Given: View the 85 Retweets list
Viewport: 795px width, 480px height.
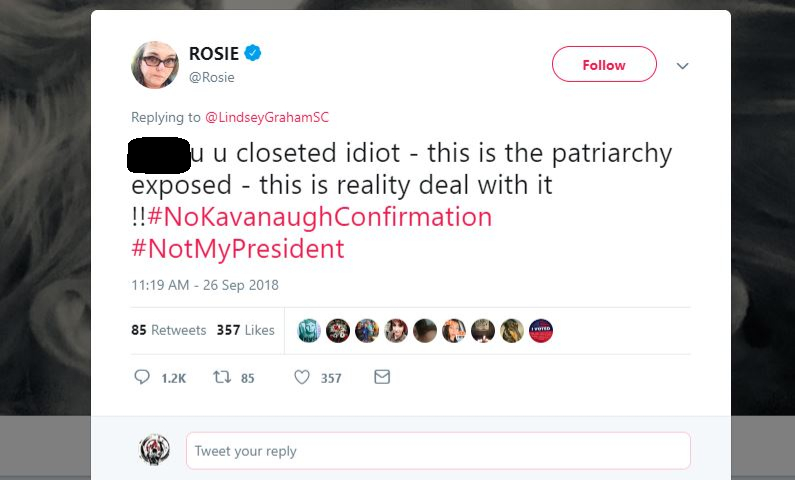Looking at the screenshot, I should tap(168, 330).
